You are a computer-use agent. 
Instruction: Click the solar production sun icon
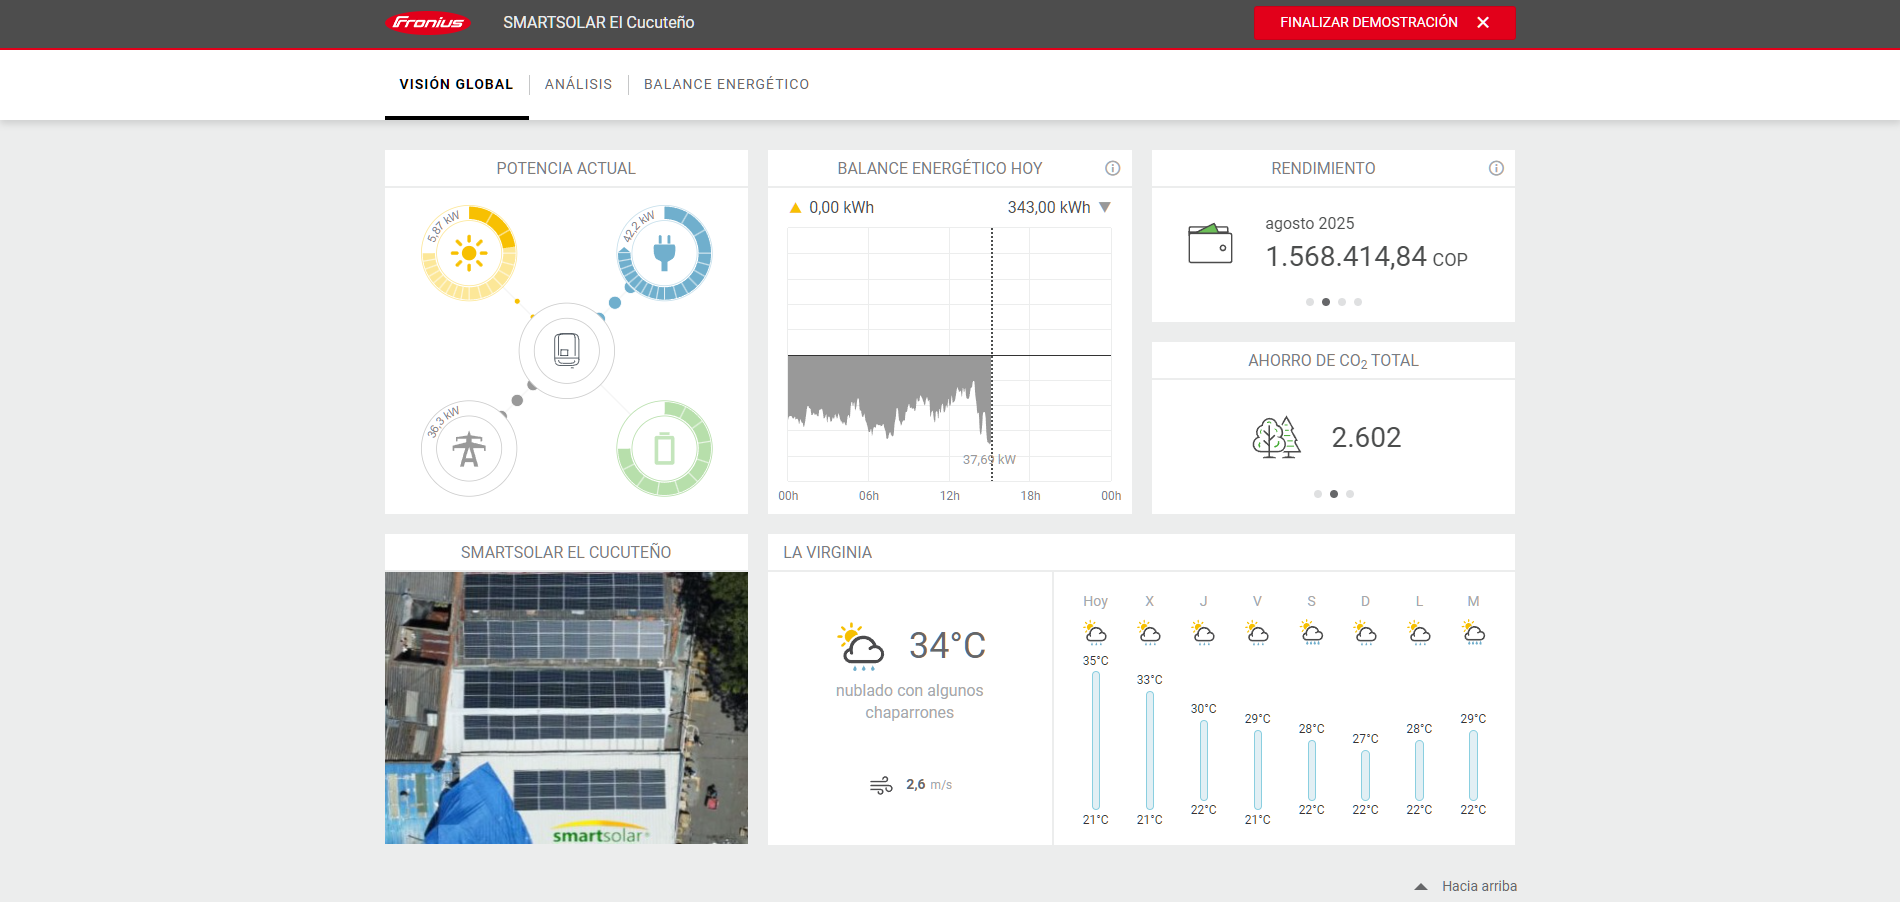click(468, 254)
